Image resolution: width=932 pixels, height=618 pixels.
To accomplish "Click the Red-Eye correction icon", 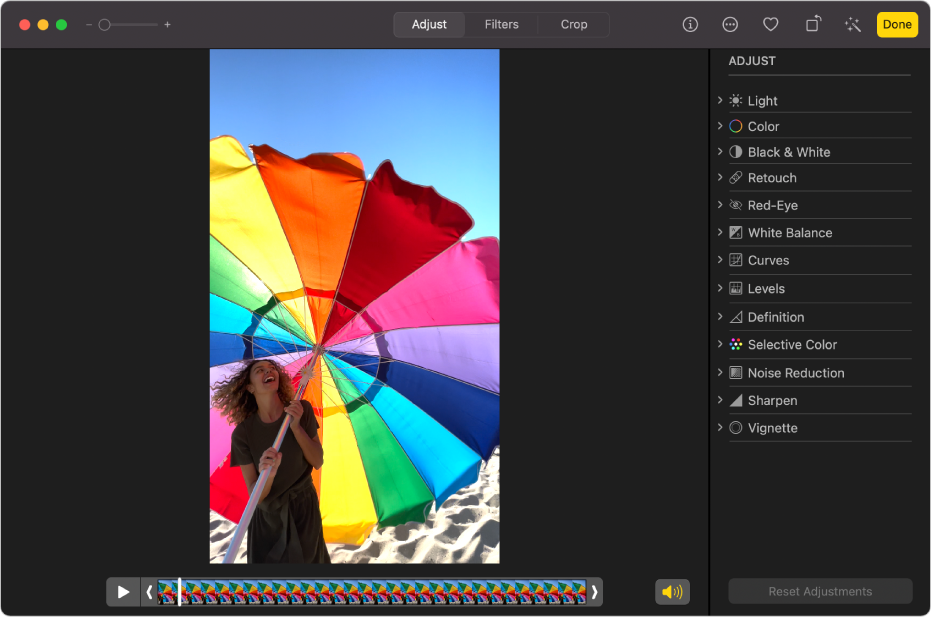I will click(736, 205).
